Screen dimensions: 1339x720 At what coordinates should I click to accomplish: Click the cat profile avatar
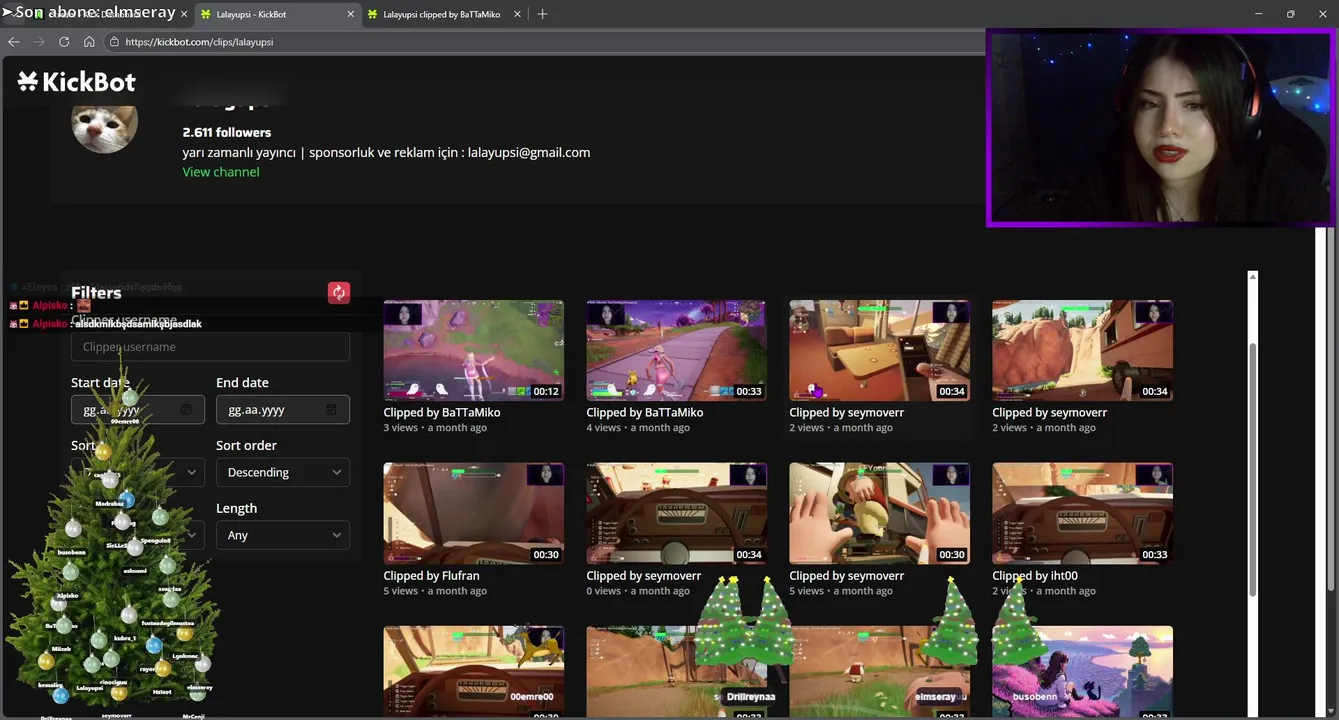105,125
